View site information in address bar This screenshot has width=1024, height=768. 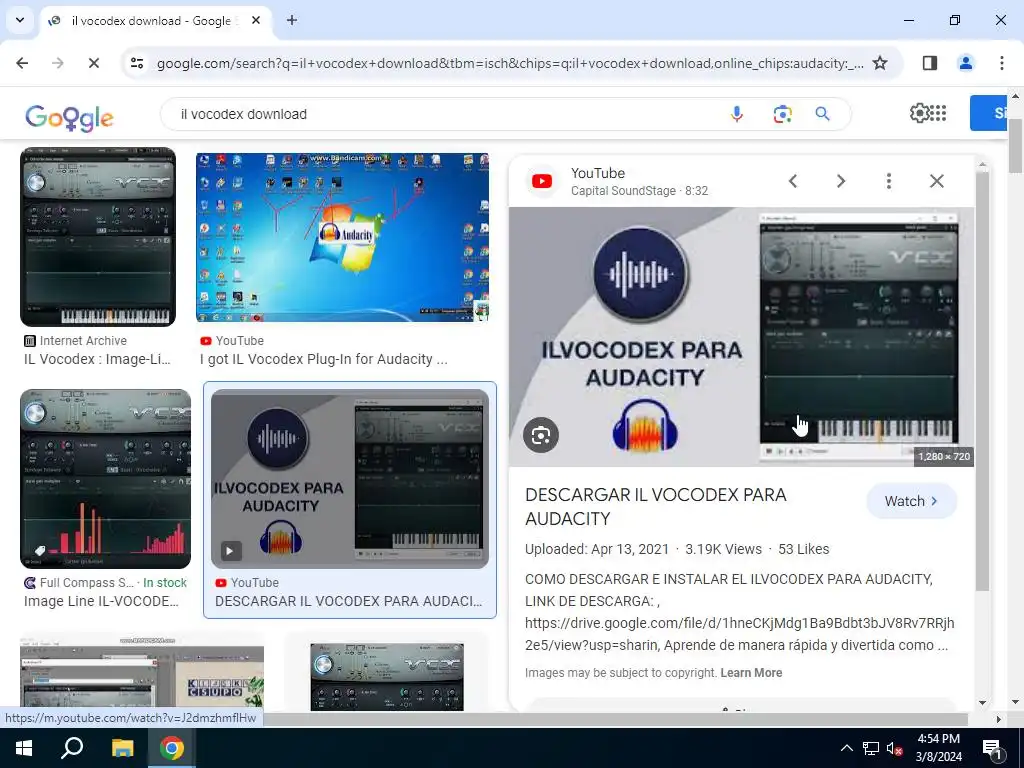(137, 63)
